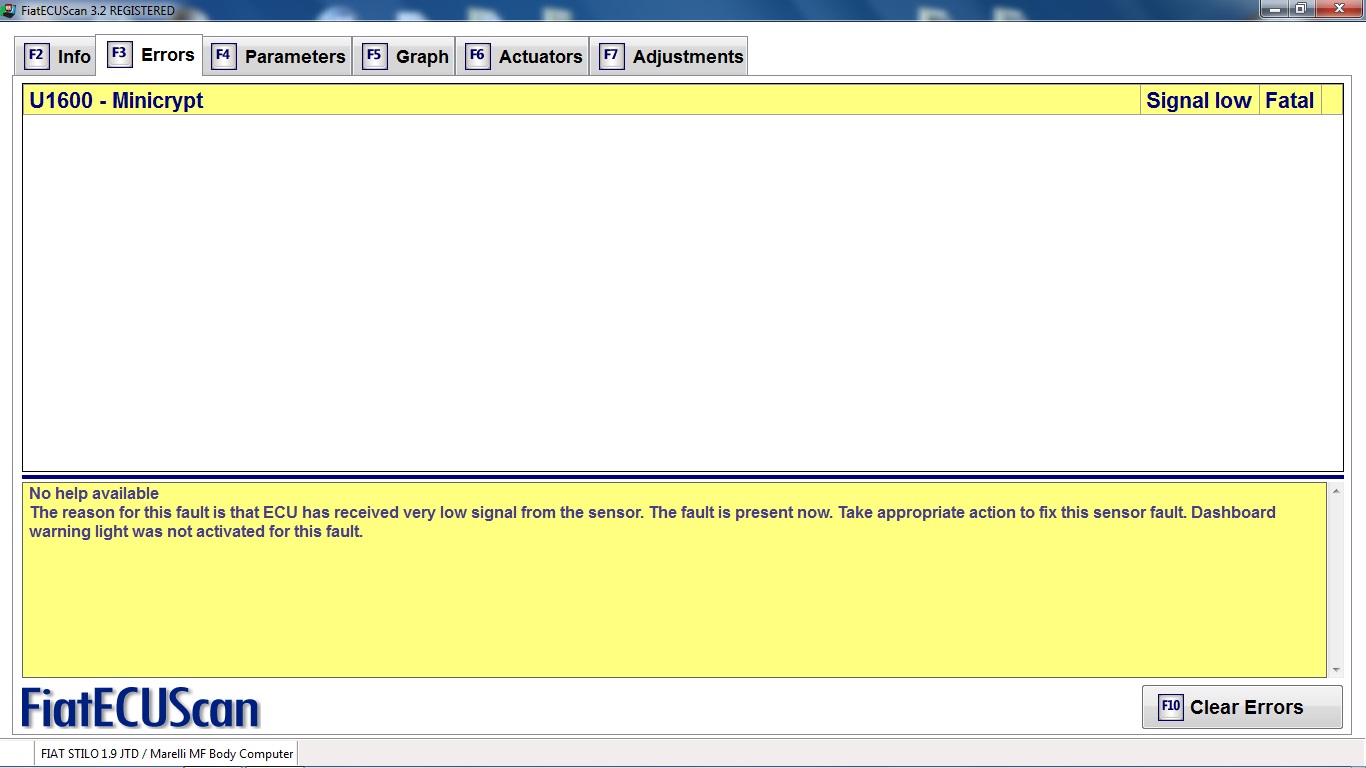This screenshot has width=1366, height=768.
Task: Click the F5 key icon on Graph tab
Action: (374, 56)
